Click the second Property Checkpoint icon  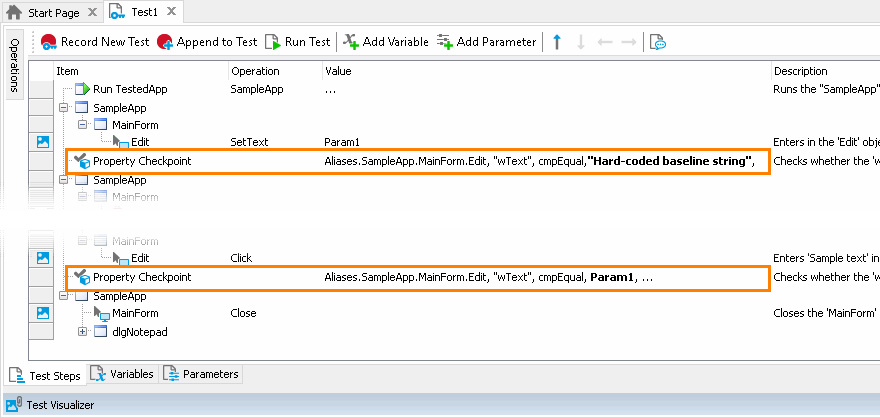[82, 277]
